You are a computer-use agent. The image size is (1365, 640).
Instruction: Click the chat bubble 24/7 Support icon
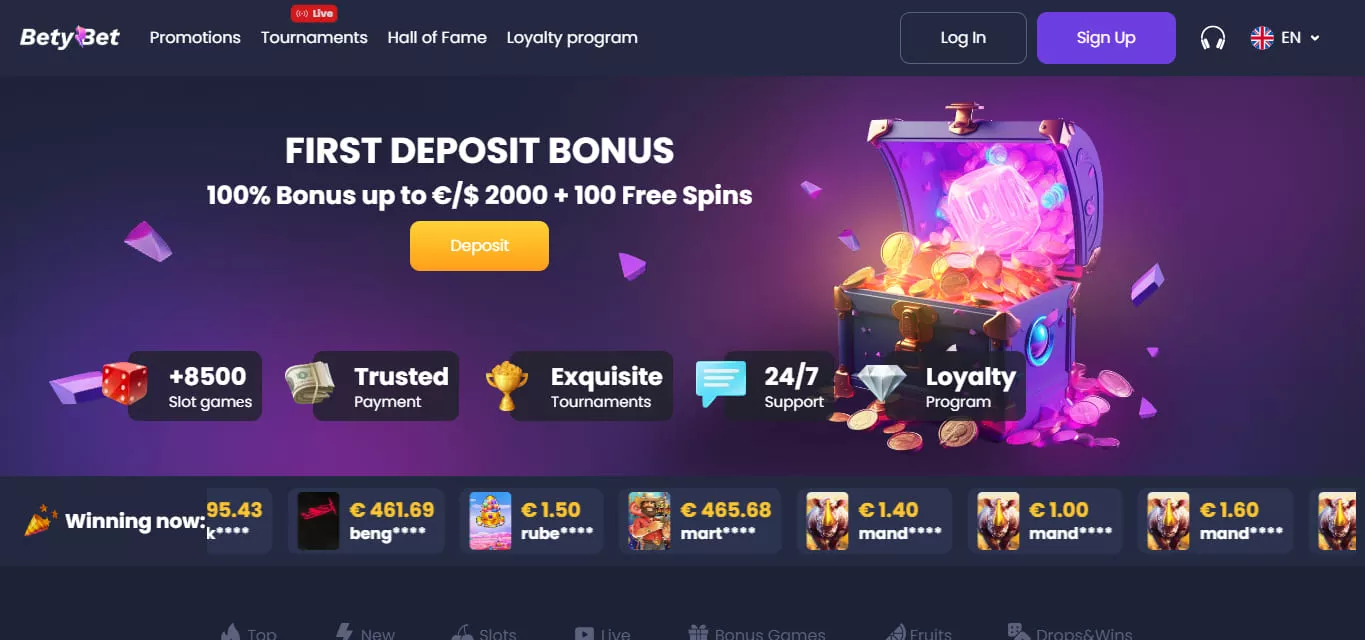click(721, 384)
